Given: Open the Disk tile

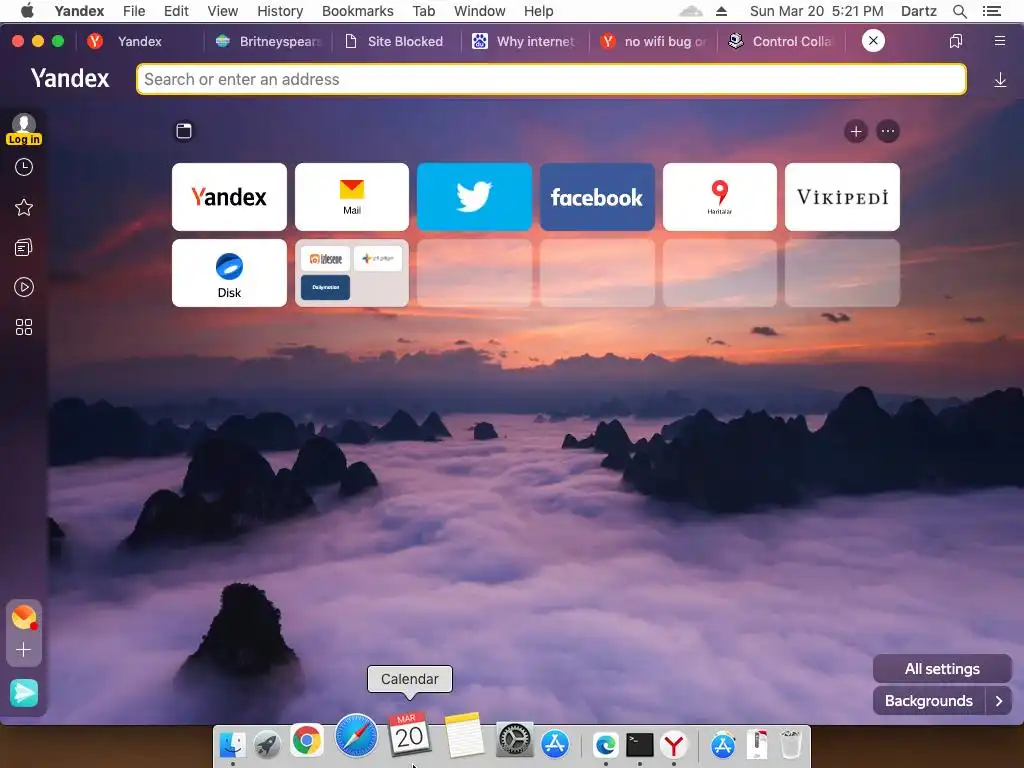Looking at the screenshot, I should point(229,273).
